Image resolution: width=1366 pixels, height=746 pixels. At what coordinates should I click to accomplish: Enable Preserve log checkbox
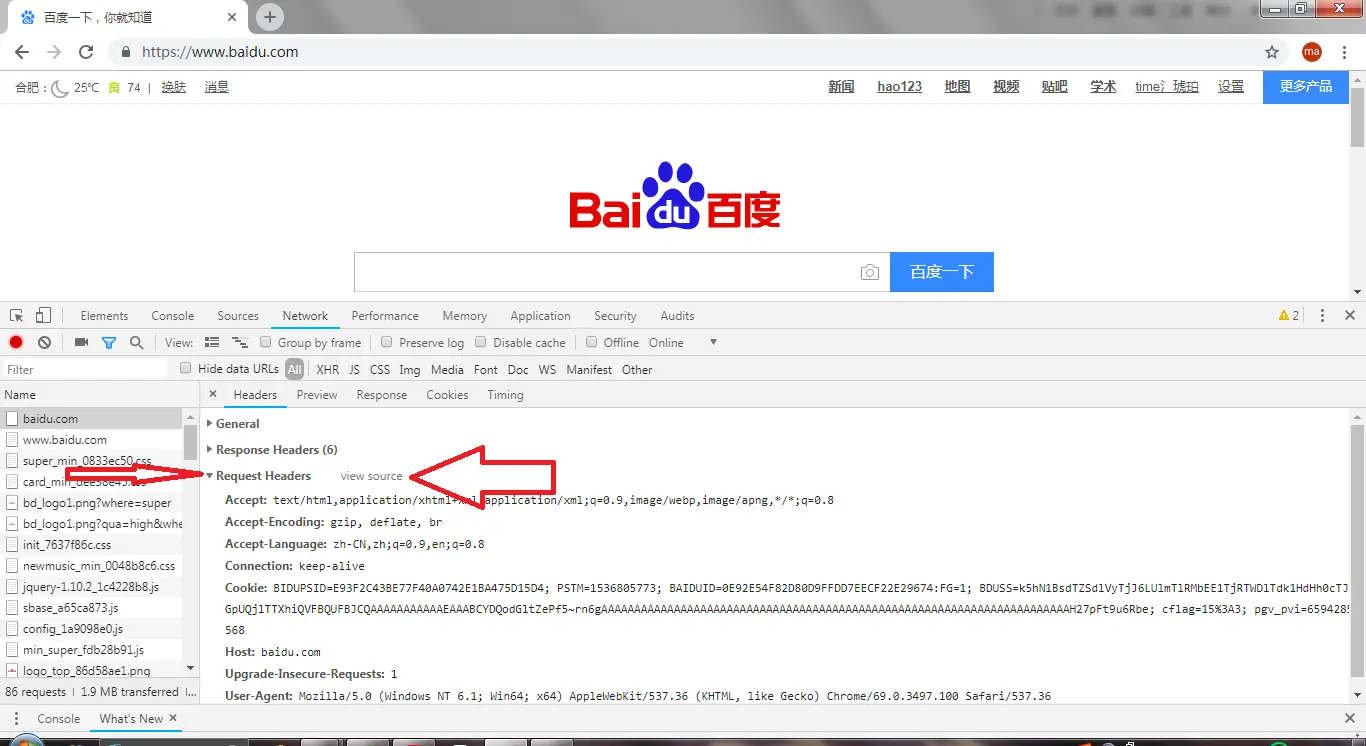pyautogui.click(x=387, y=342)
